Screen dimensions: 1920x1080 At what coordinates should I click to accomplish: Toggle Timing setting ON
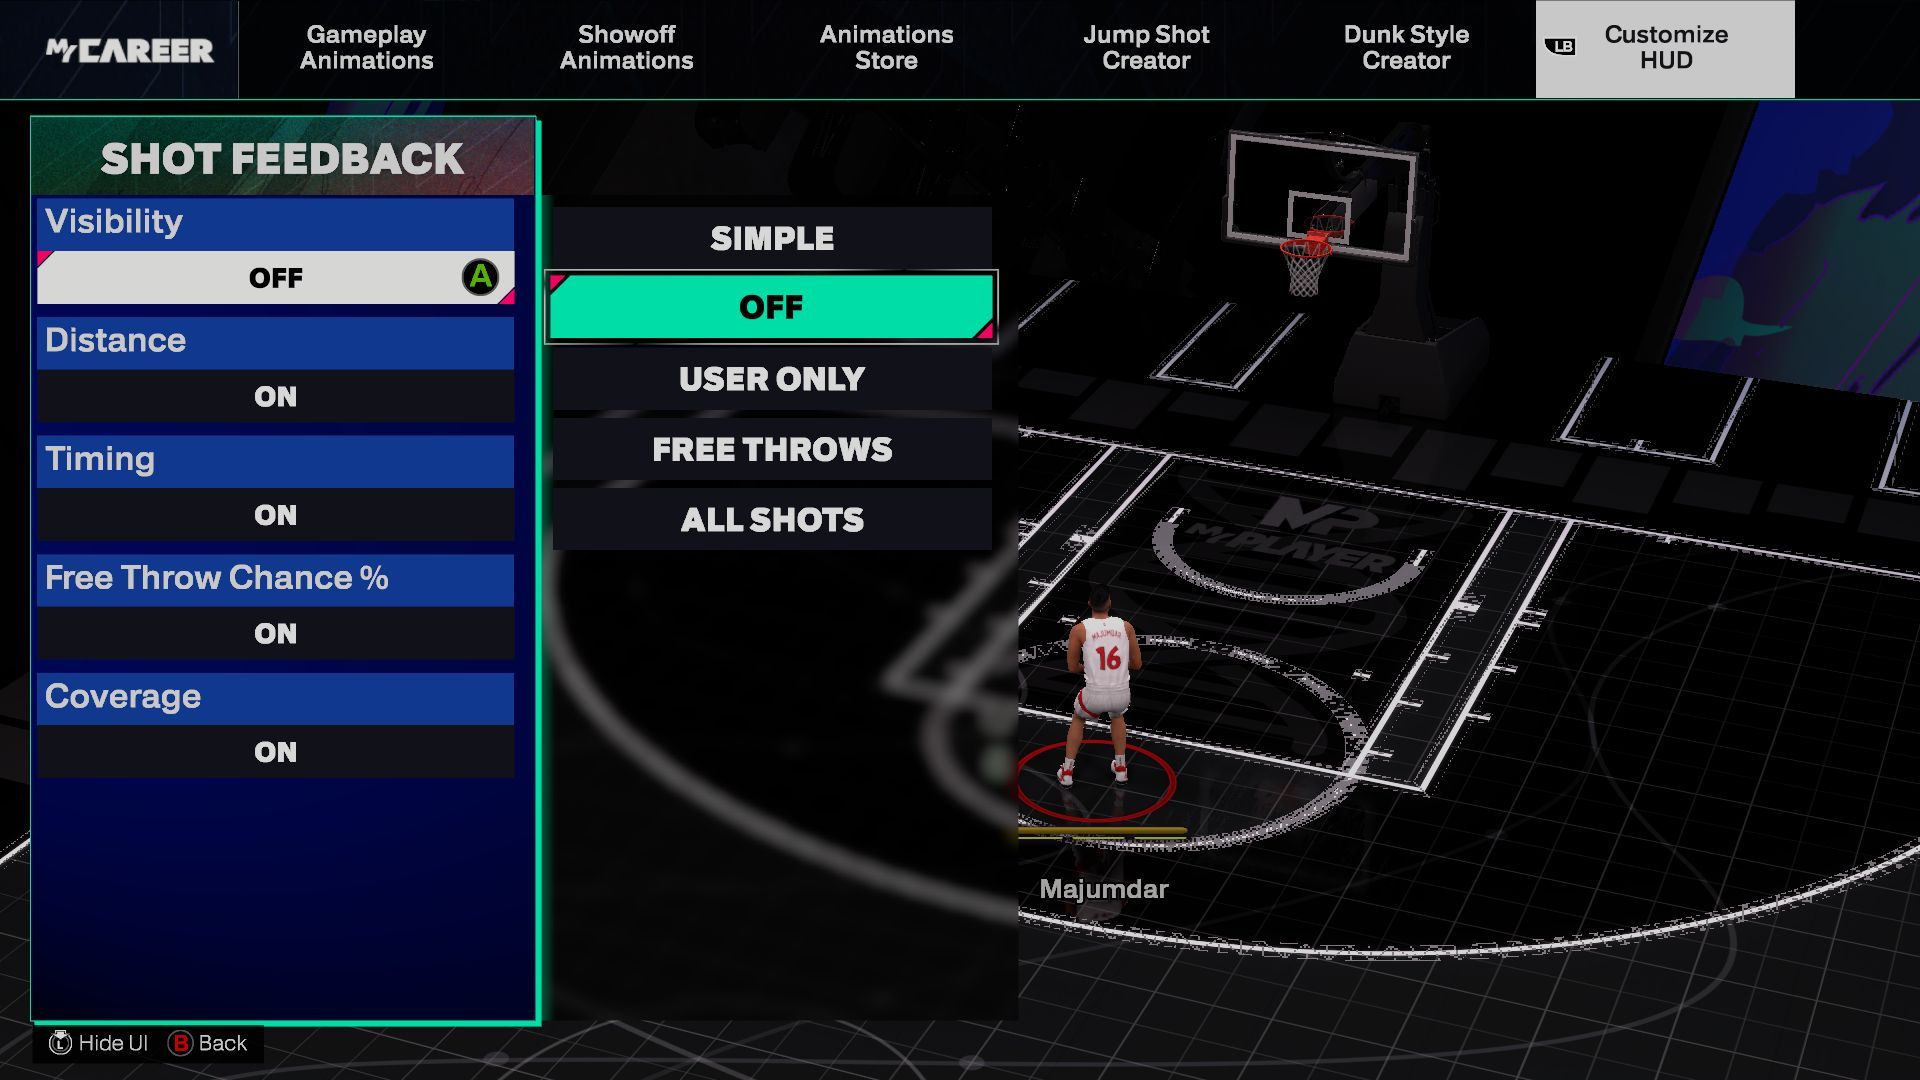(x=274, y=514)
